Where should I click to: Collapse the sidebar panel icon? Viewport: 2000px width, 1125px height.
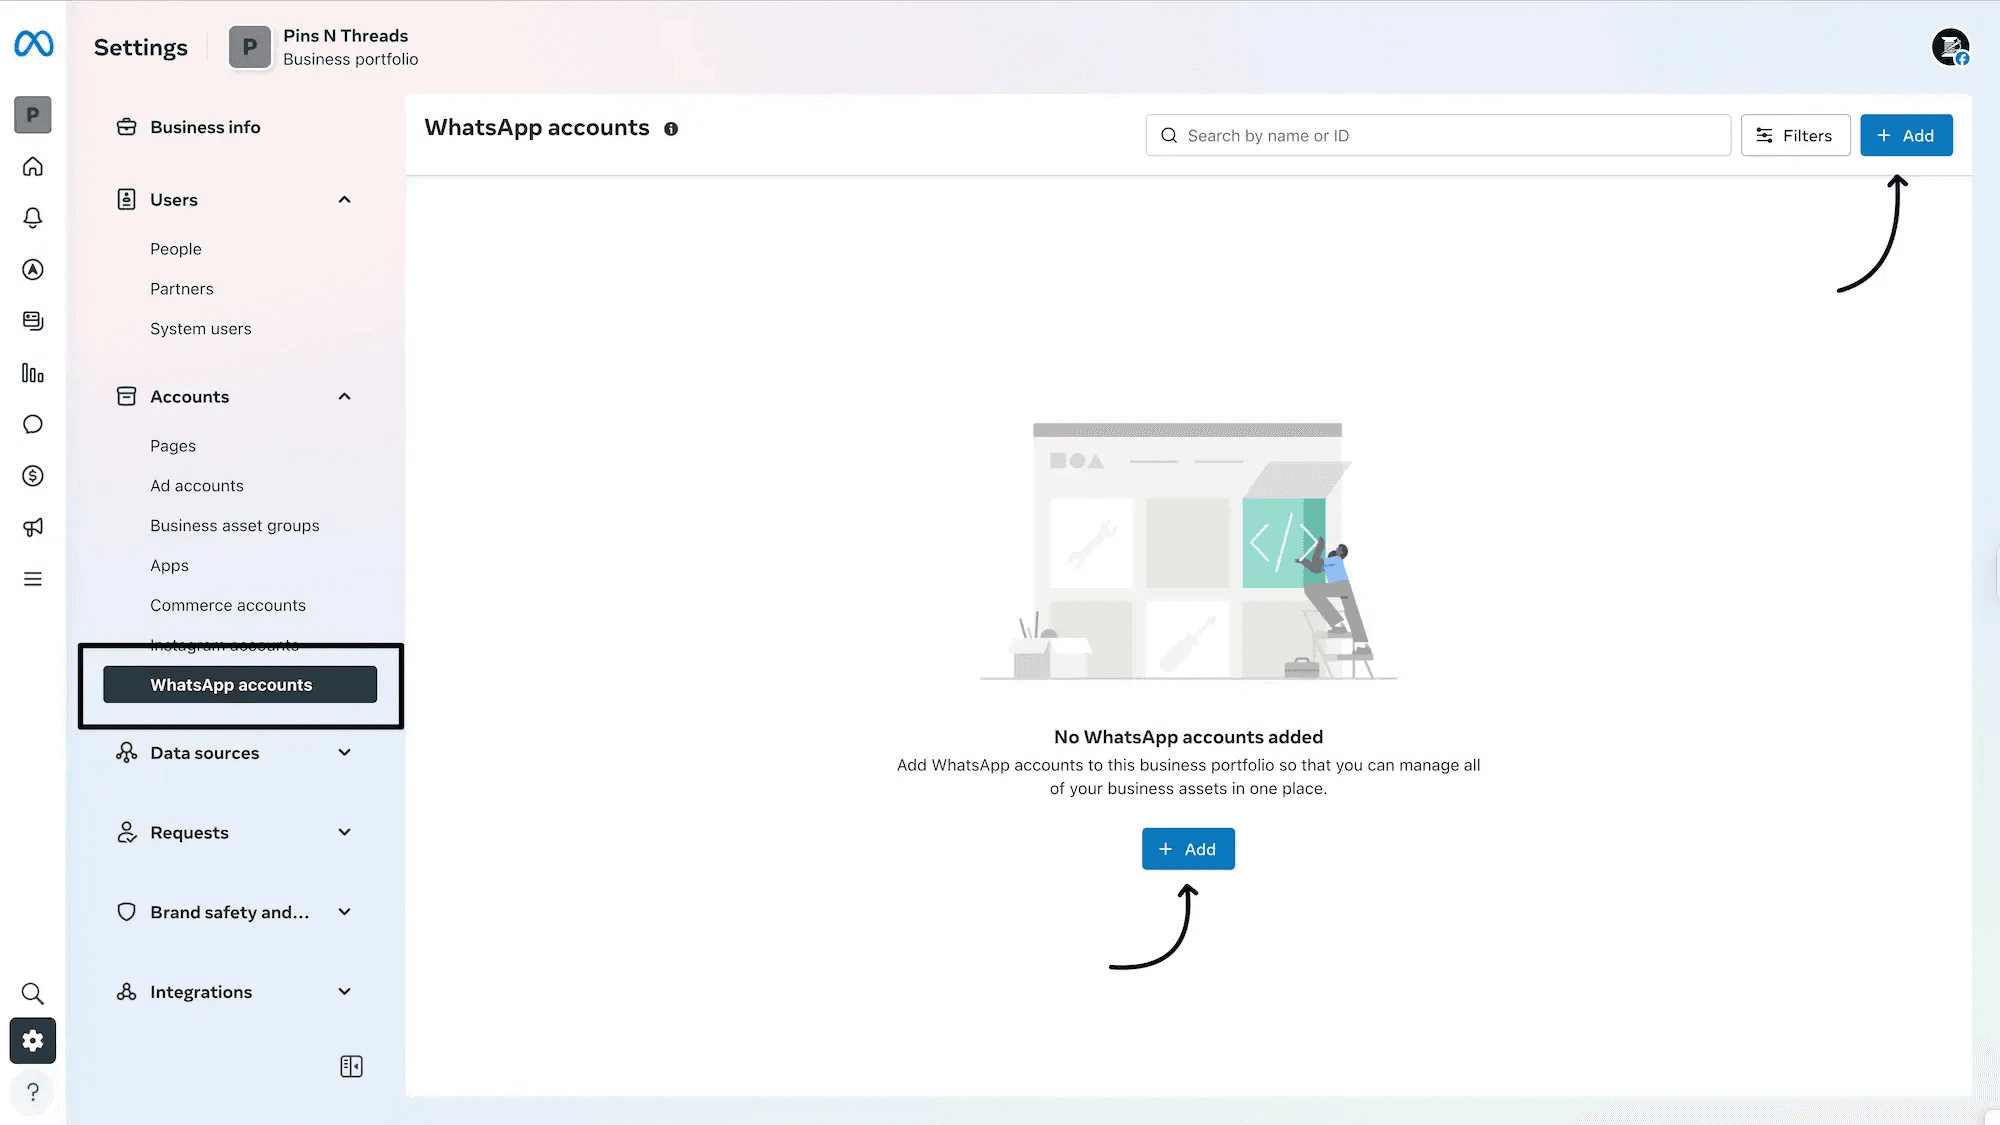[351, 1066]
